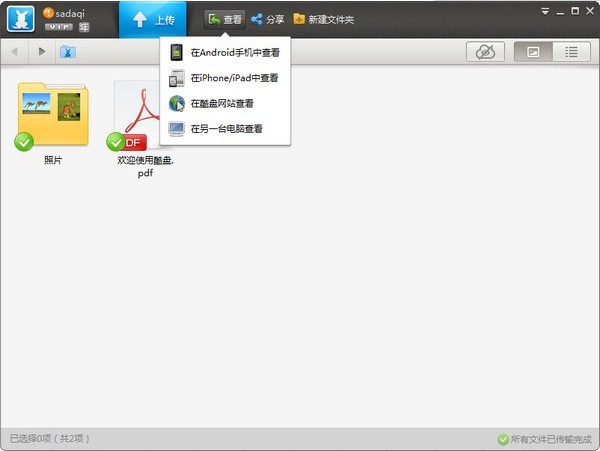This screenshot has height=451, width=600.
Task: Click the 上传 upload button
Action: (x=152, y=19)
